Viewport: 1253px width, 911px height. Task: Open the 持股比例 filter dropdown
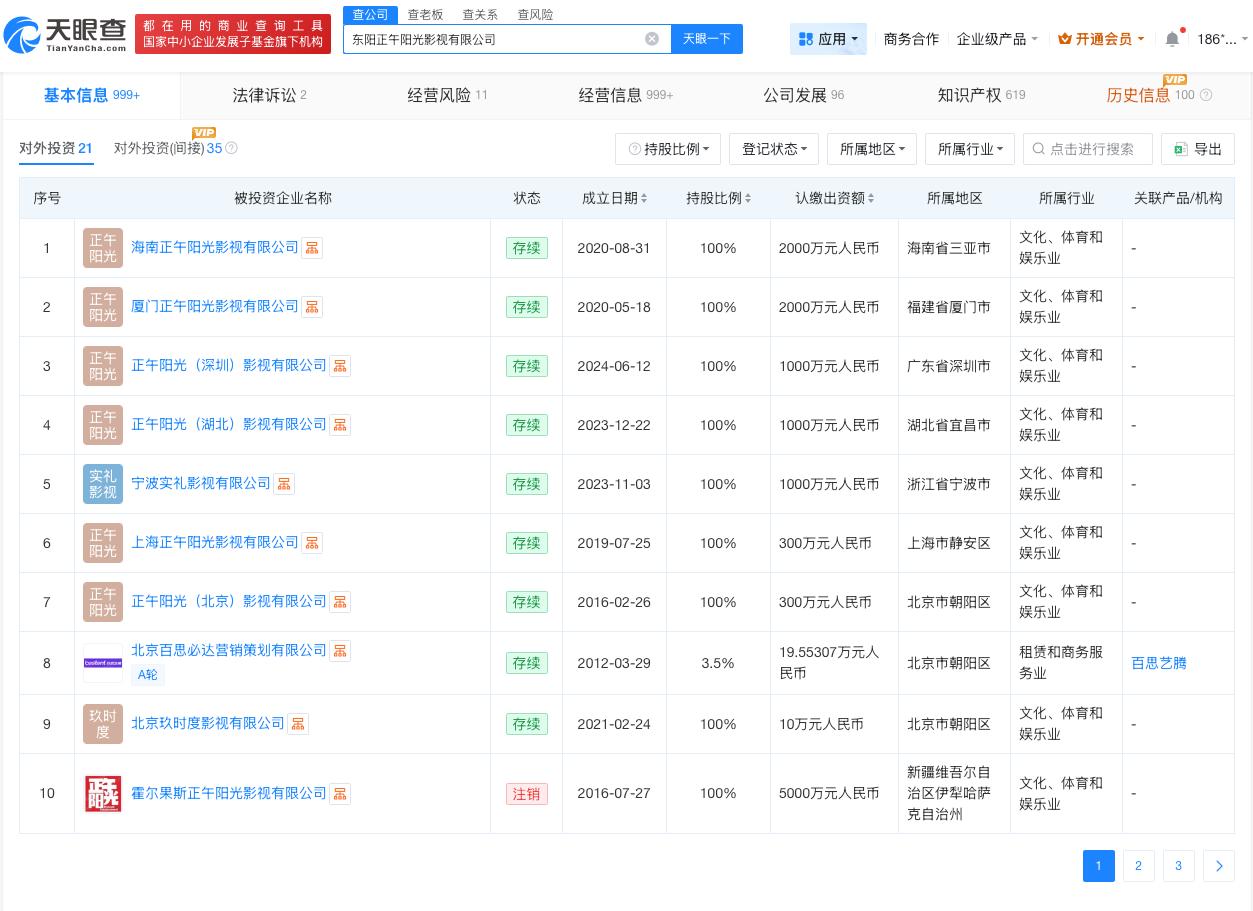click(668, 148)
